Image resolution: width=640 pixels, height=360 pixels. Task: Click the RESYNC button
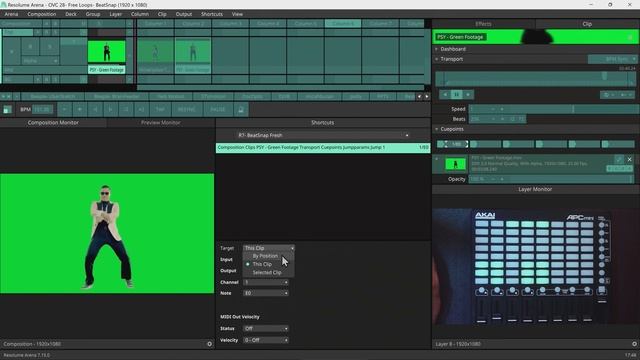pos(187,109)
